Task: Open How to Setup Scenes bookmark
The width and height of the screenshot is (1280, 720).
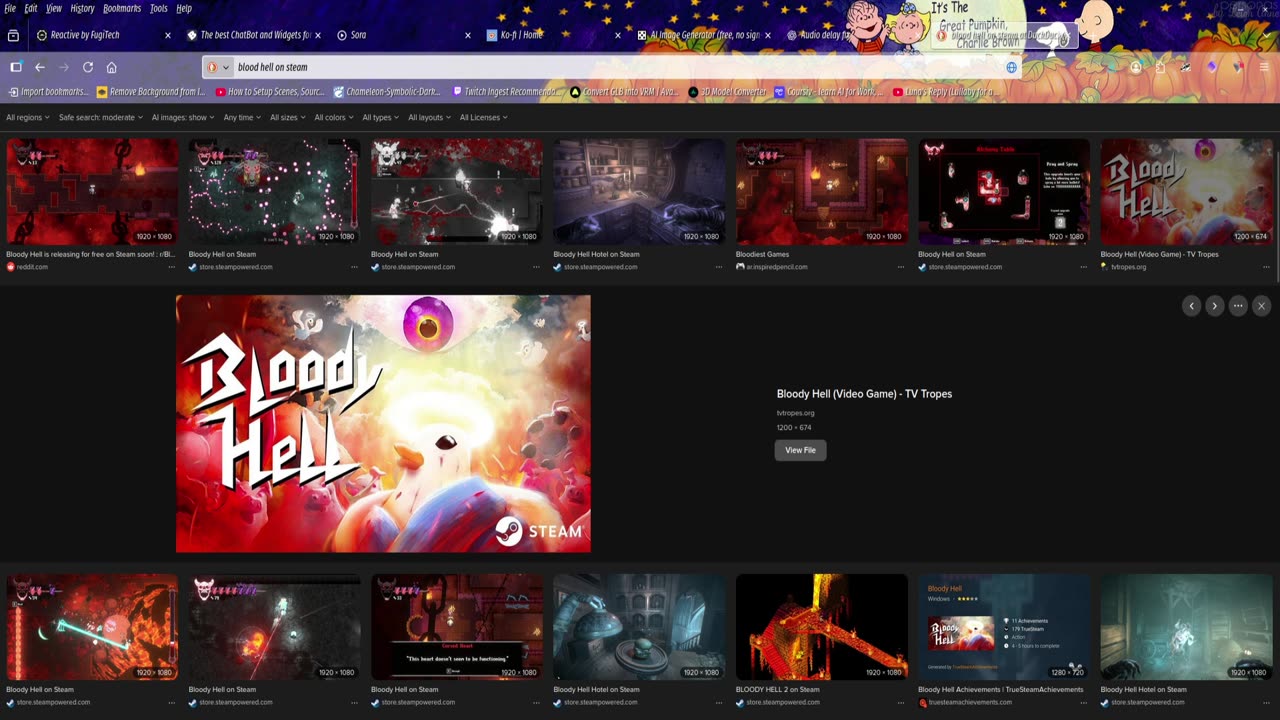Action: (270, 92)
